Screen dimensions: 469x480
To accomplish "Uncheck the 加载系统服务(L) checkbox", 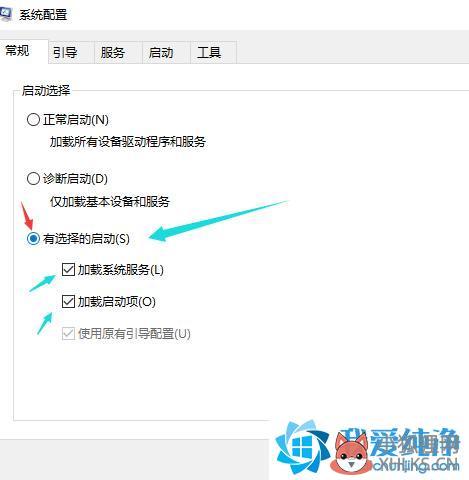I will 68,269.
